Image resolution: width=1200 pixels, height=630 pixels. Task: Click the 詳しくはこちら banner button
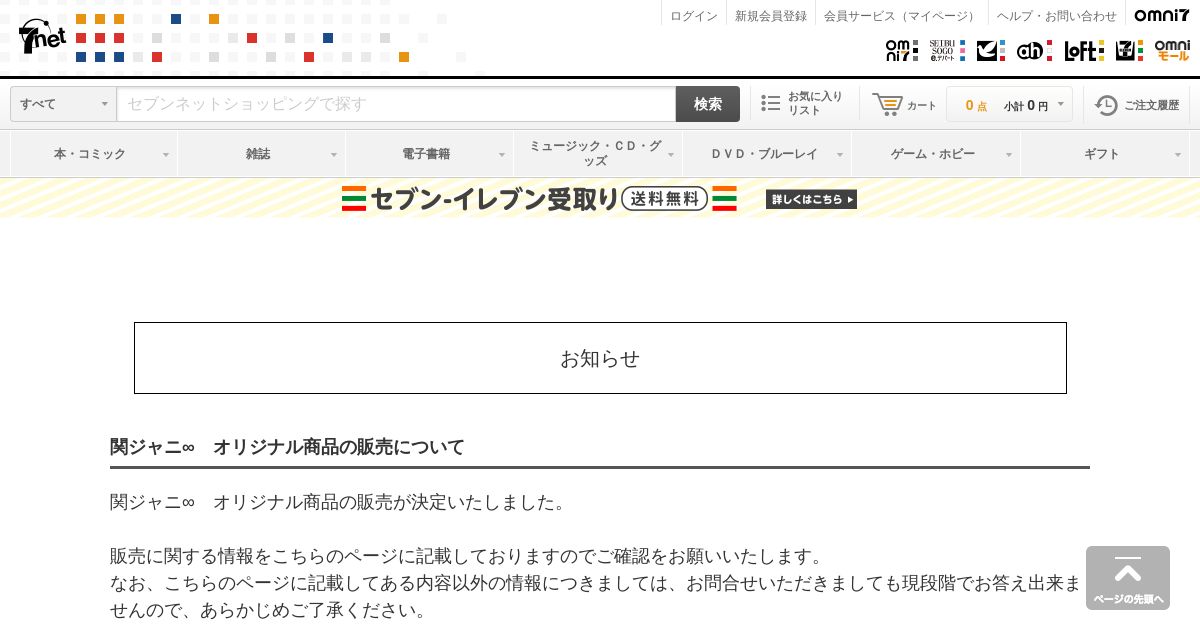point(811,199)
